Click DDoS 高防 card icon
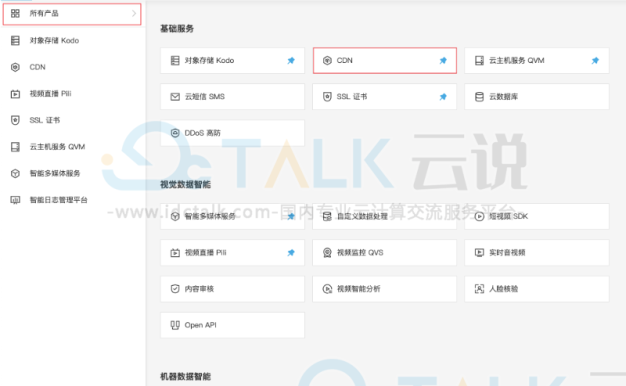Viewport: 626px width, 386px height. [175, 133]
